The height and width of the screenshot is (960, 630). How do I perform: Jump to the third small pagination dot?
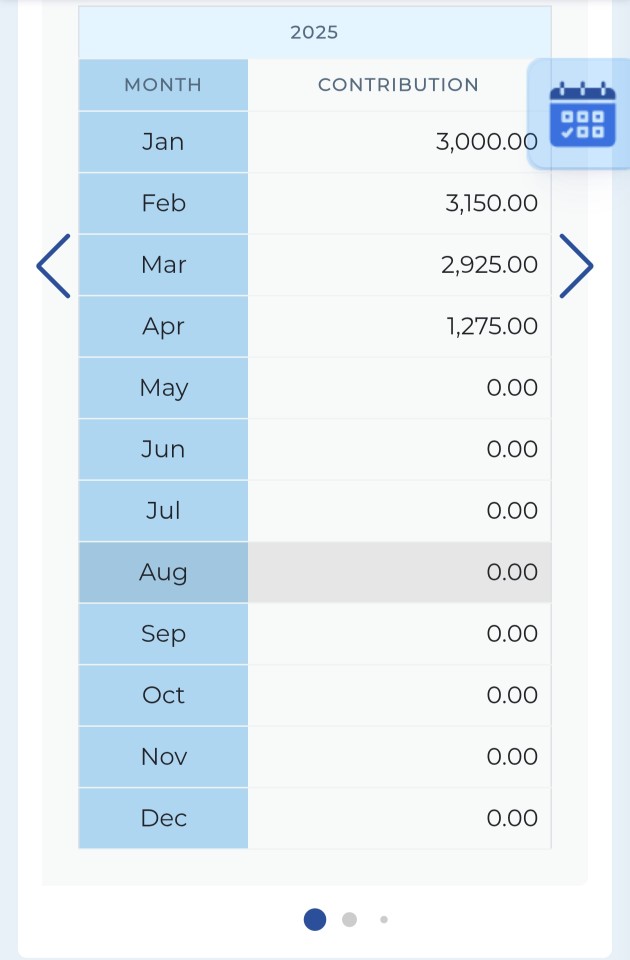click(x=384, y=919)
